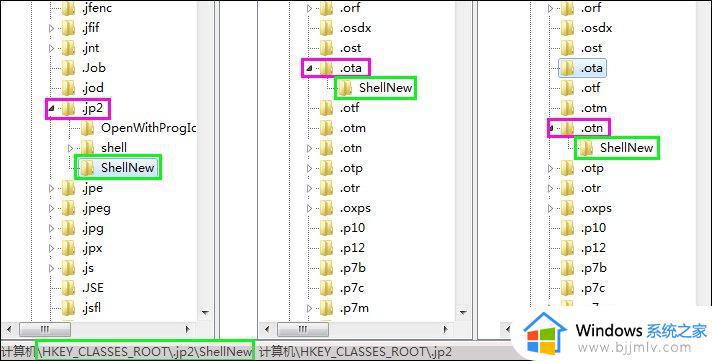Select the highlighted .ota key in right pane

(582, 68)
